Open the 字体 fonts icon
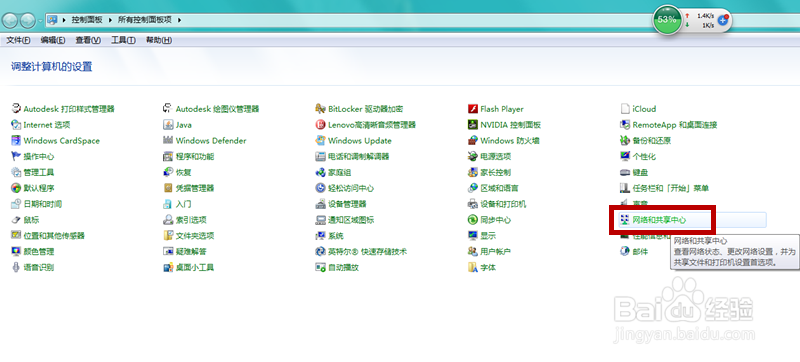The height and width of the screenshot is (362, 800). tap(472, 267)
